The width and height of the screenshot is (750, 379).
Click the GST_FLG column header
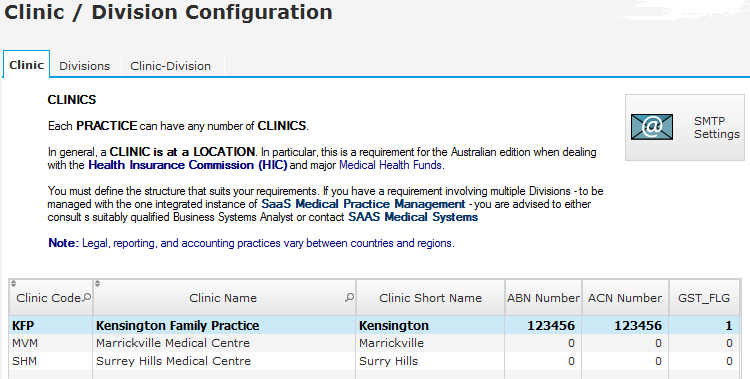(x=704, y=298)
